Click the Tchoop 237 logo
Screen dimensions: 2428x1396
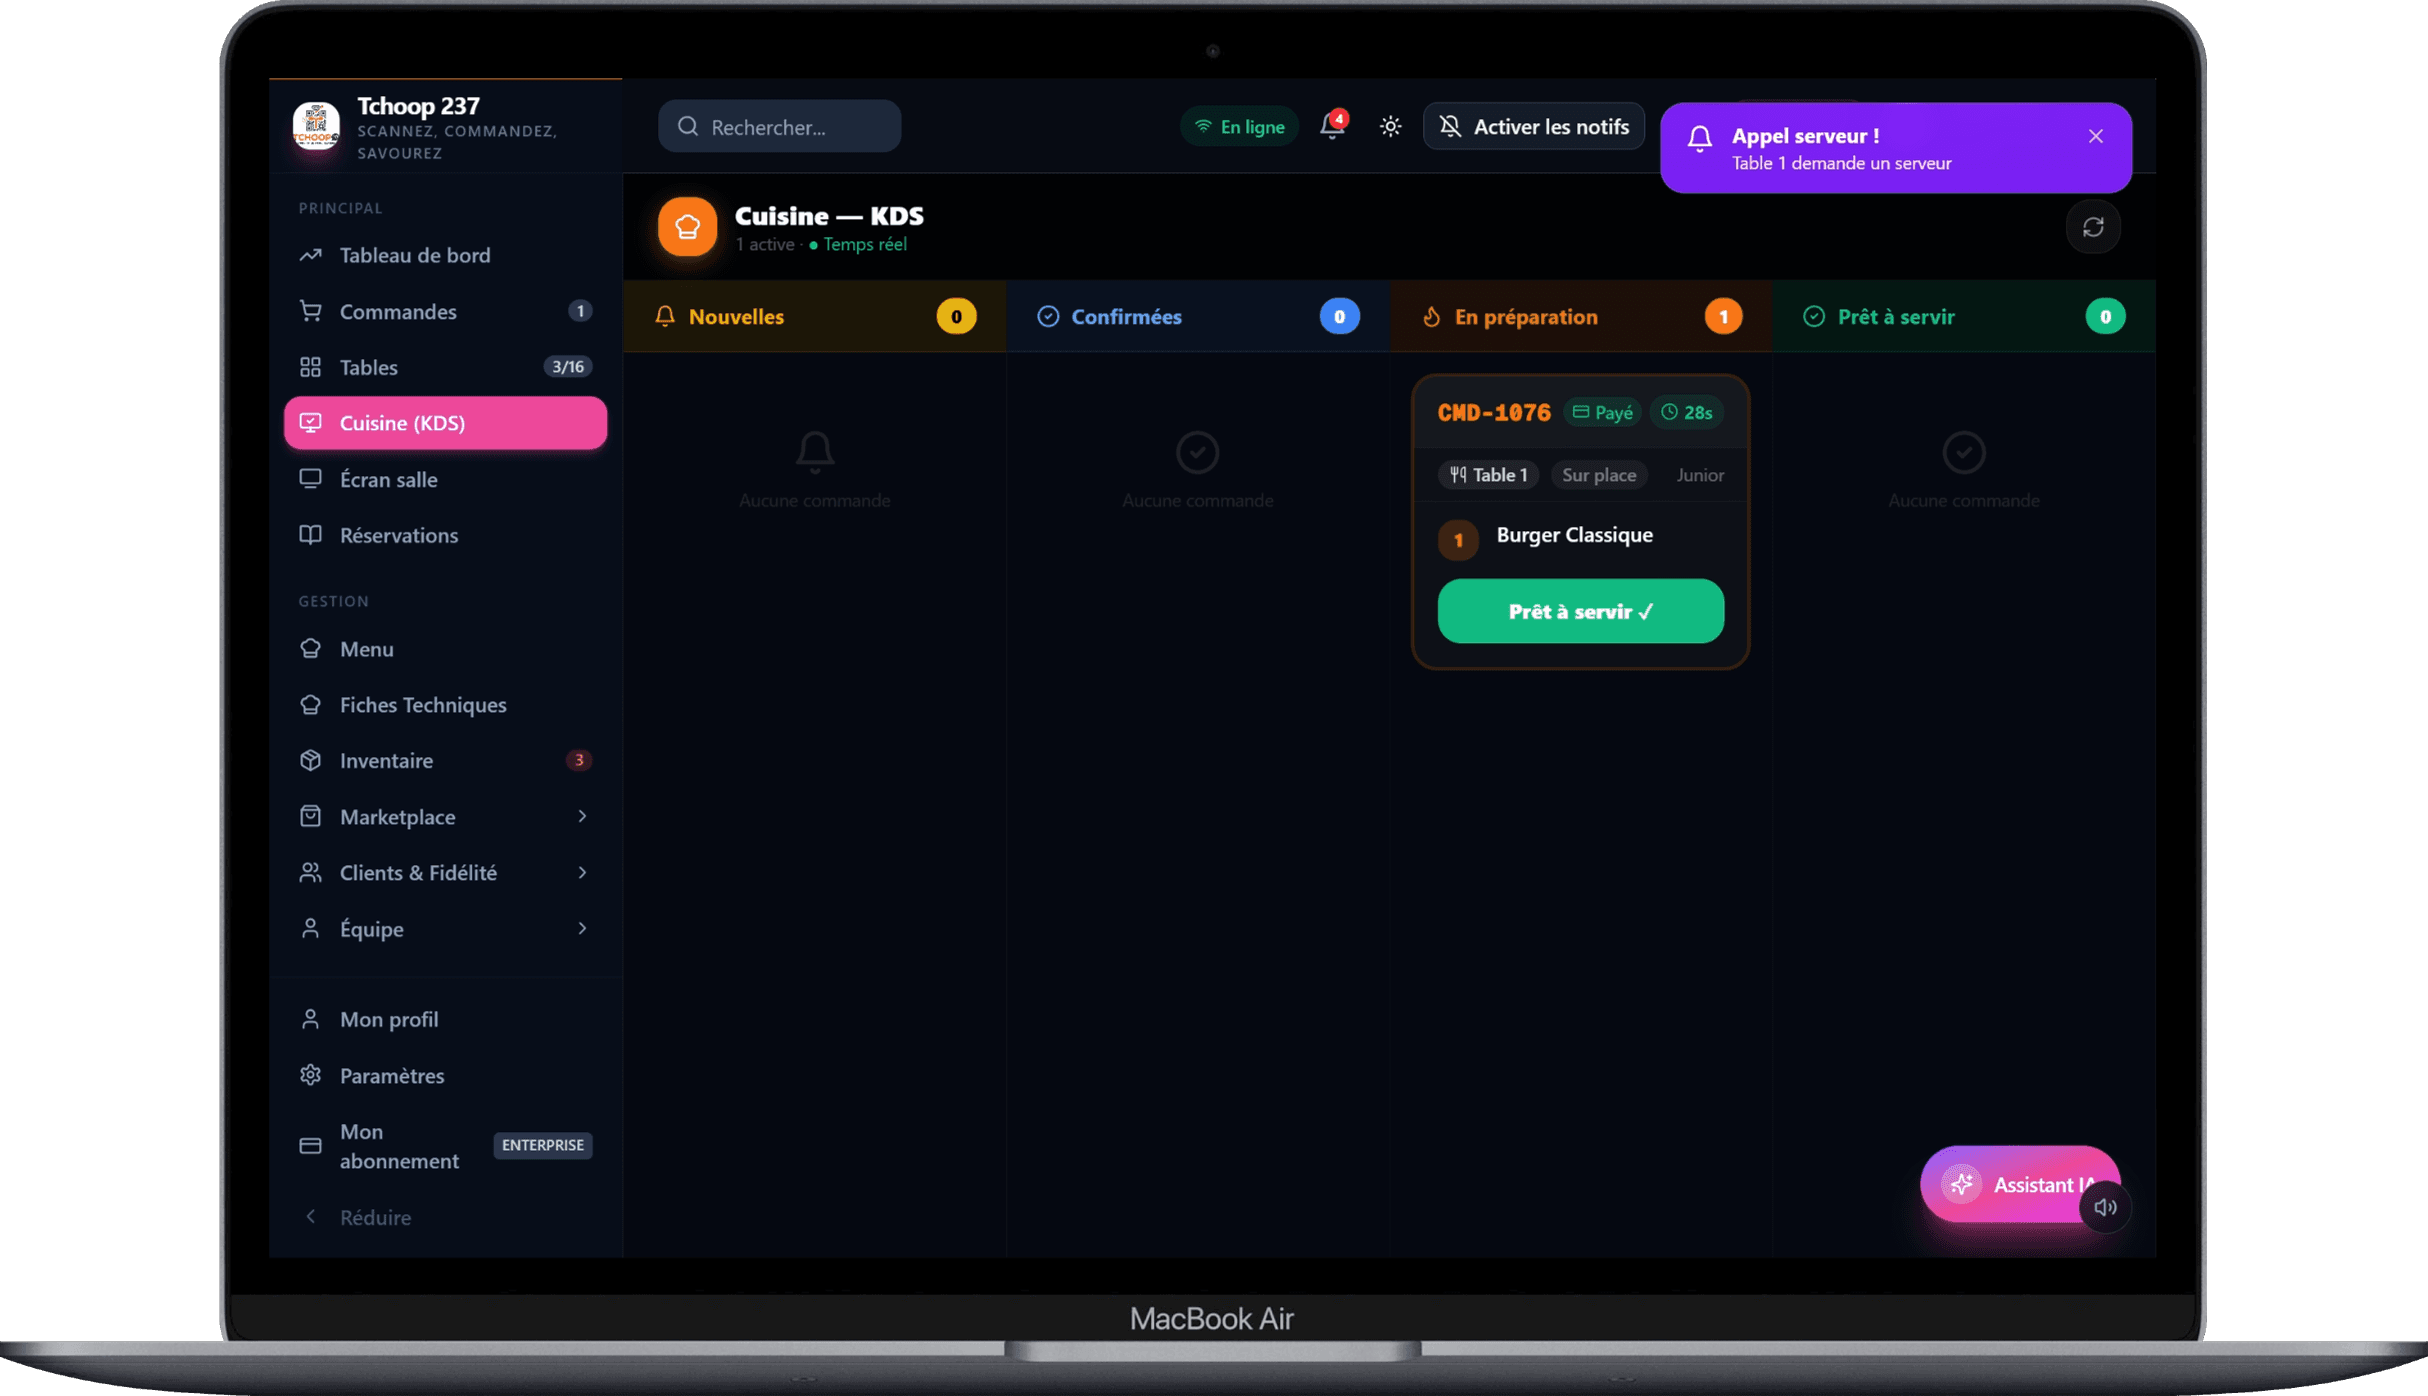point(316,125)
